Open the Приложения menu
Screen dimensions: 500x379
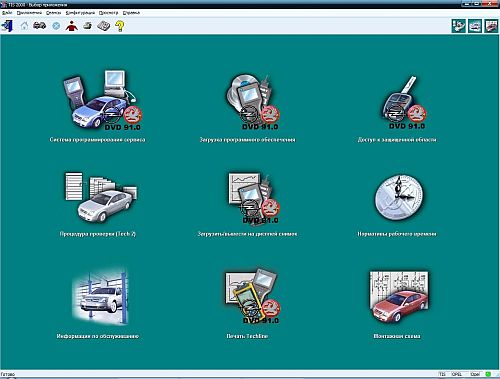point(29,13)
